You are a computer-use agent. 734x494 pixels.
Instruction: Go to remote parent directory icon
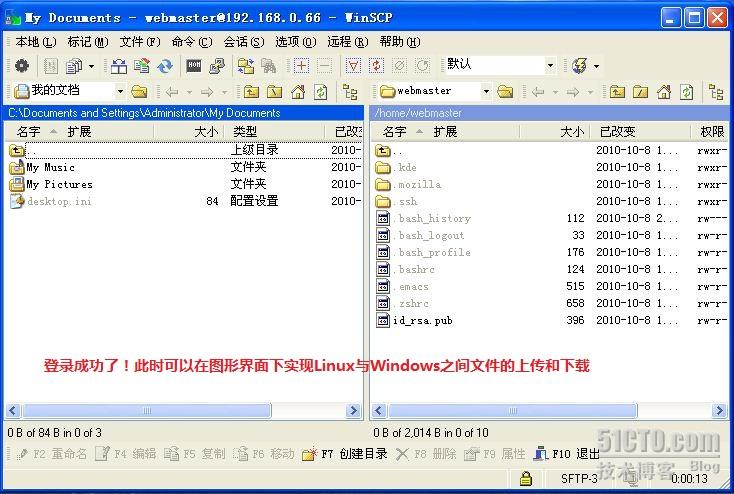(617, 92)
